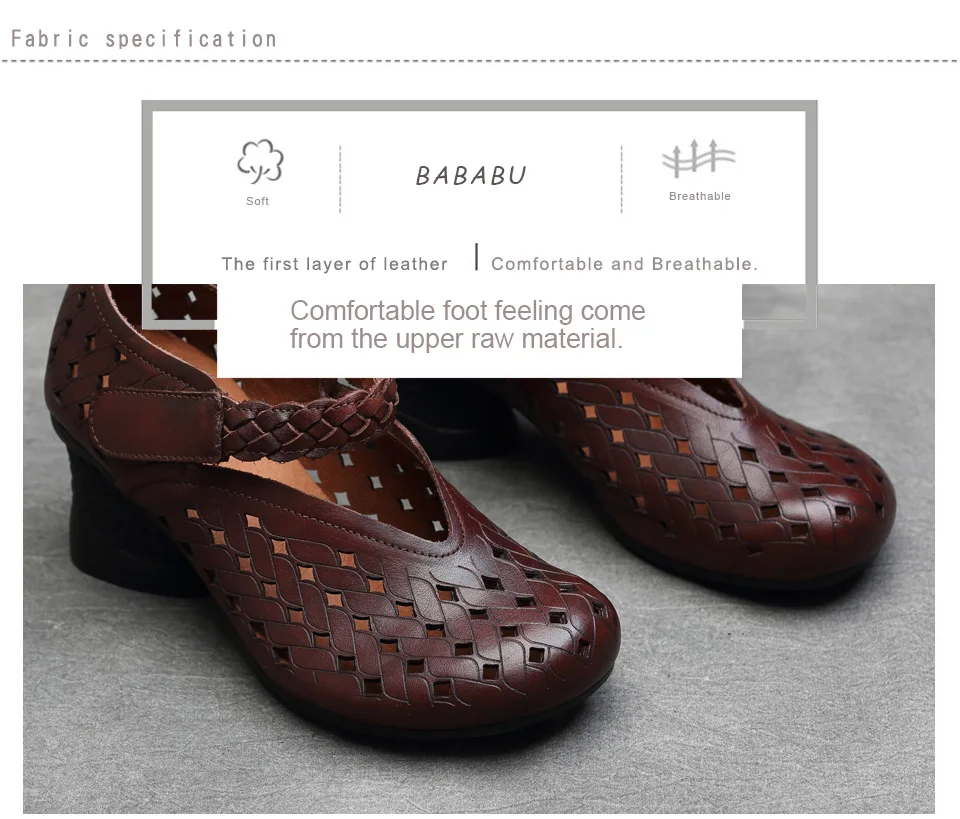This screenshot has width=960, height=819.
Task: Click 'from the upper raw material.' line
Action: [x=456, y=338]
